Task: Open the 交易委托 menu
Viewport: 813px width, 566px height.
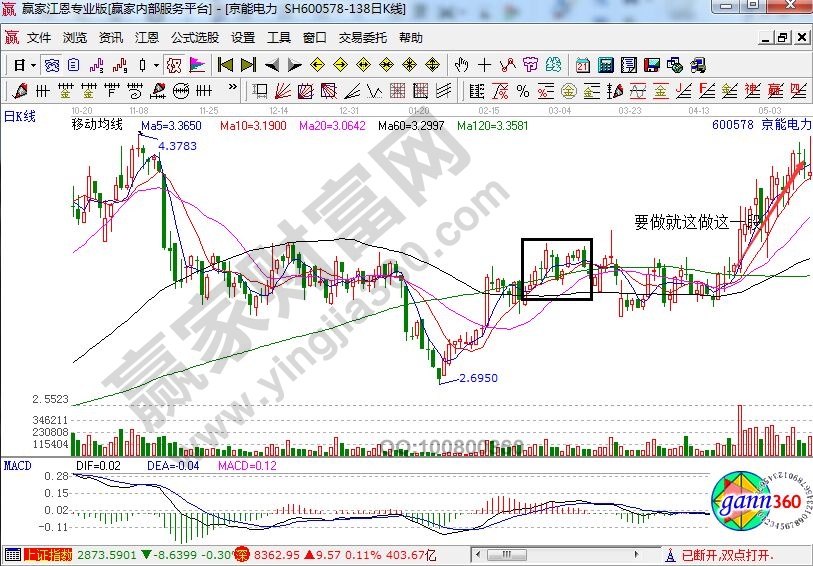Action: coord(362,38)
